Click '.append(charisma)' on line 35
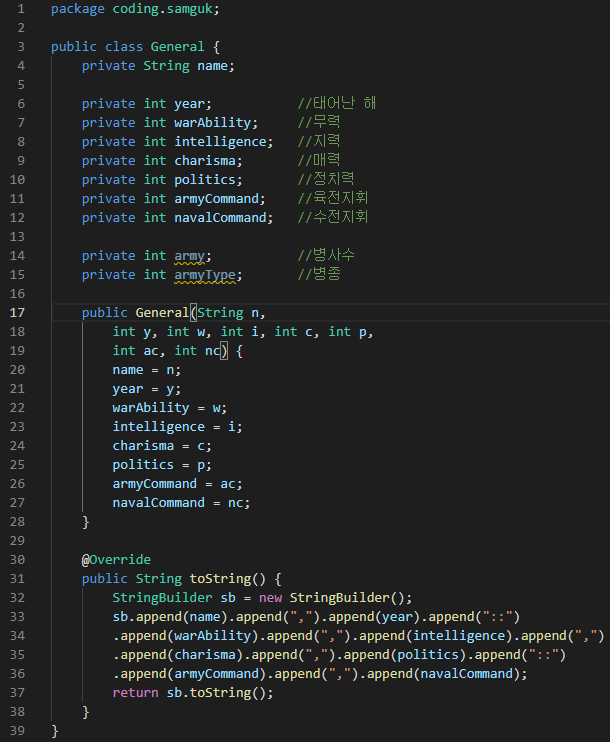Viewport: 610px width, 742px height. [178, 655]
